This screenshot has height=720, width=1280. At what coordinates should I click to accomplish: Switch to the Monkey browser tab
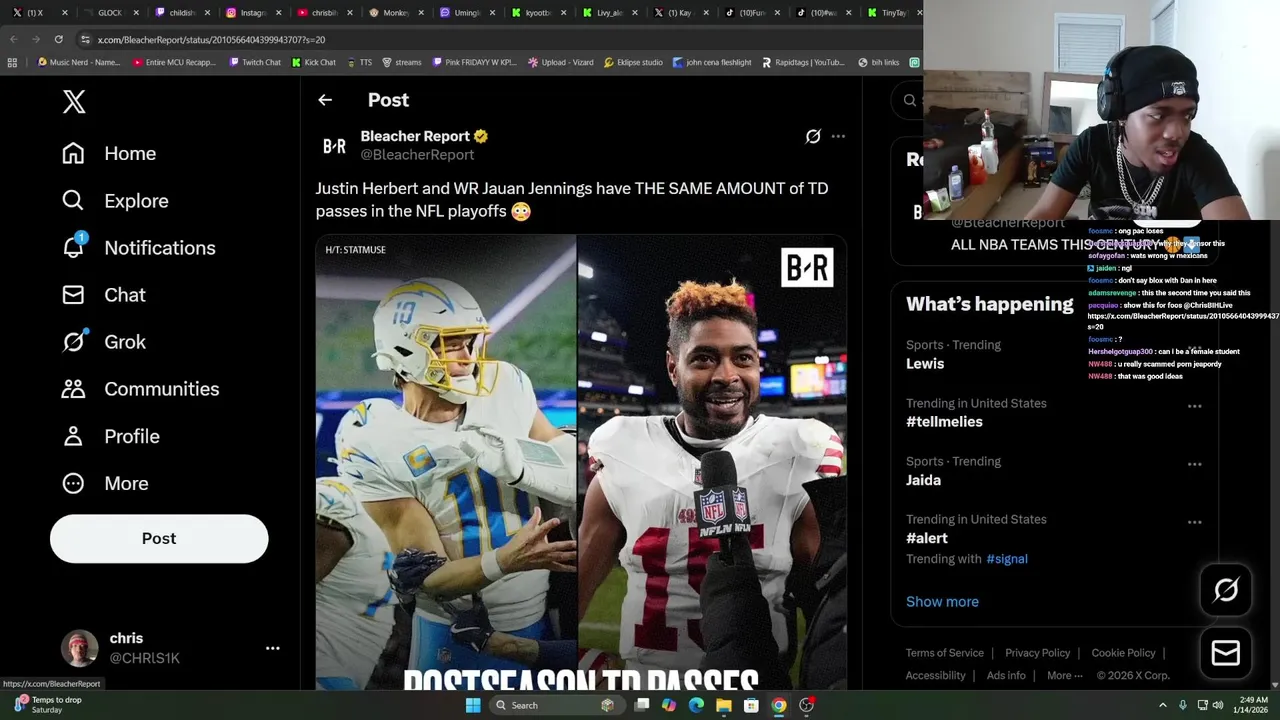395,13
